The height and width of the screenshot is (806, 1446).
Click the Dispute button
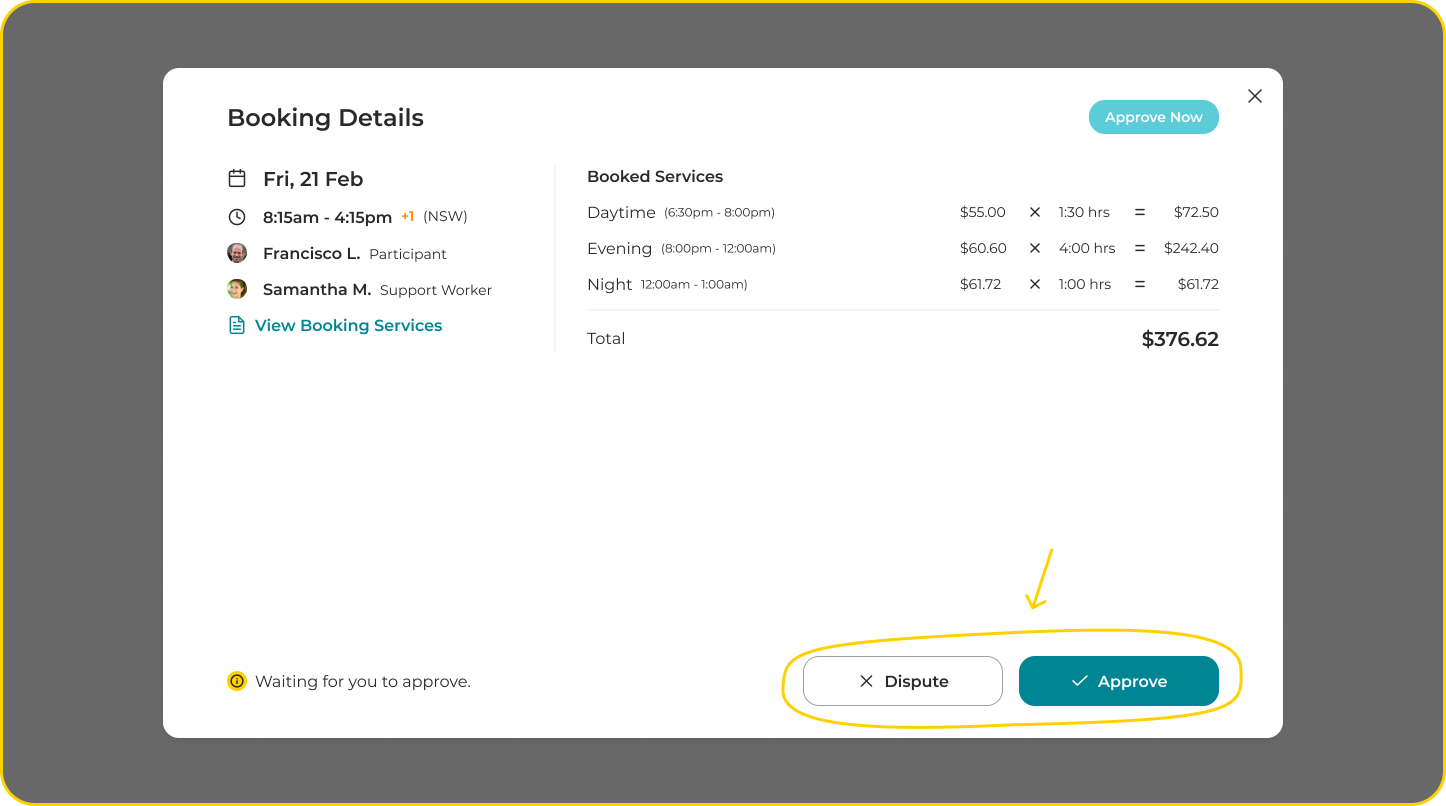(902, 681)
